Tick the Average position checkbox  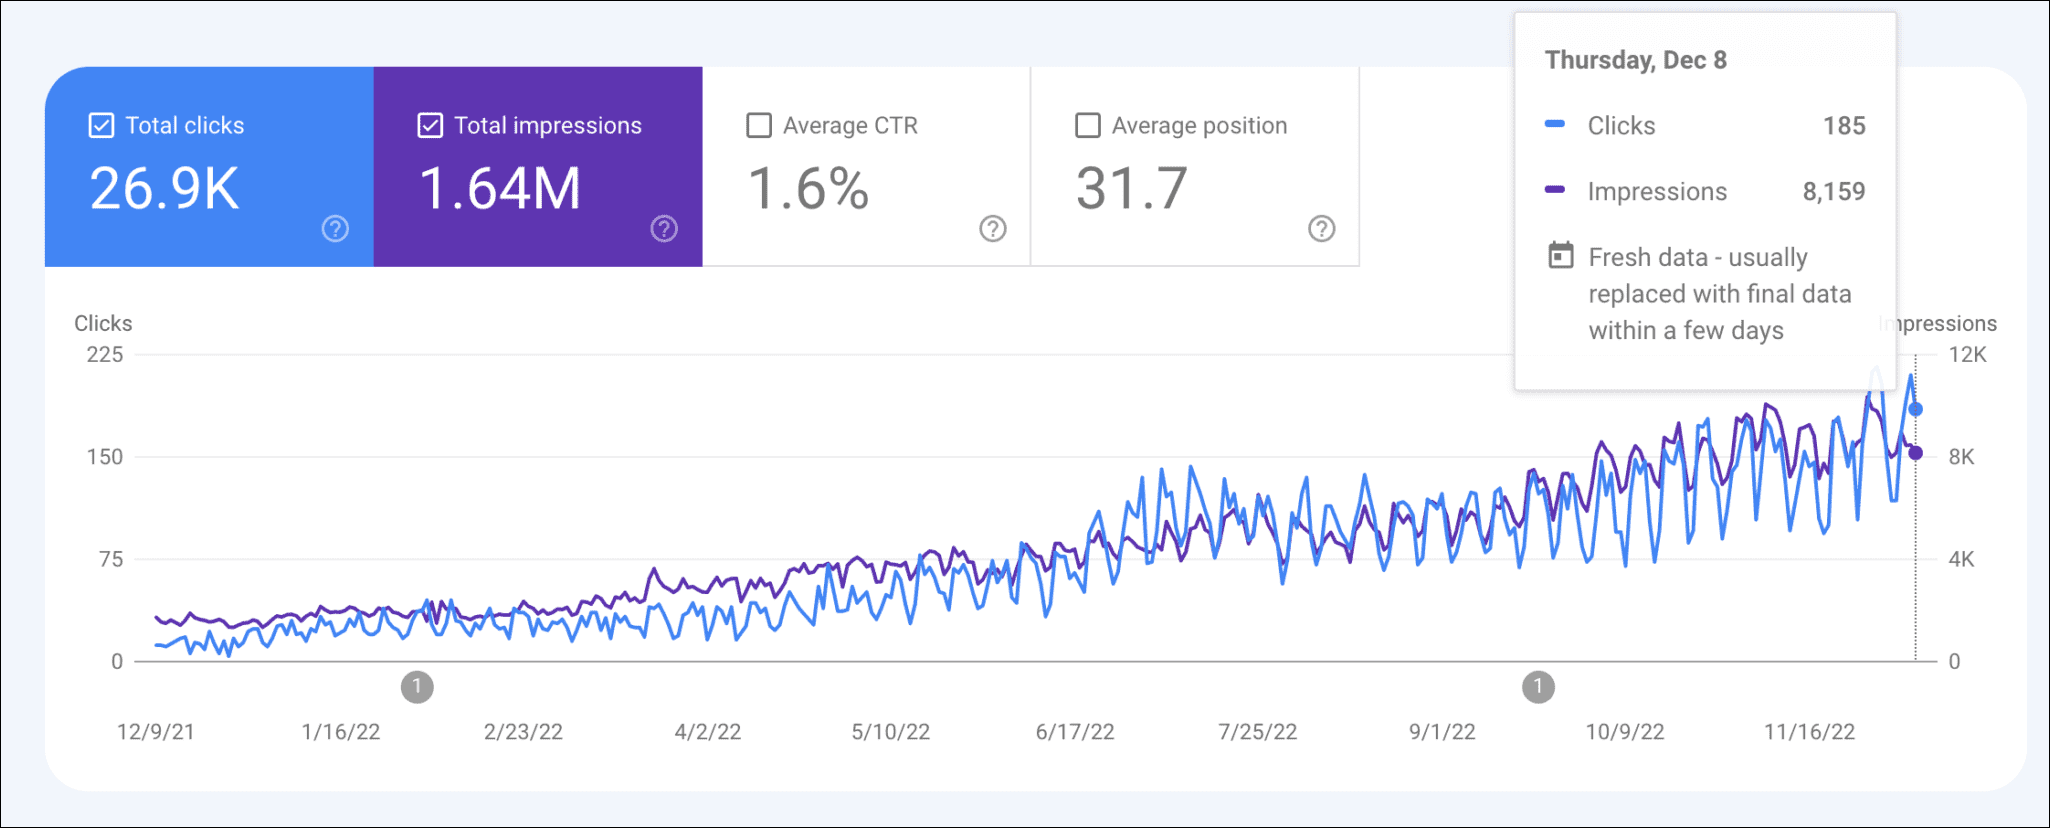point(1087,125)
